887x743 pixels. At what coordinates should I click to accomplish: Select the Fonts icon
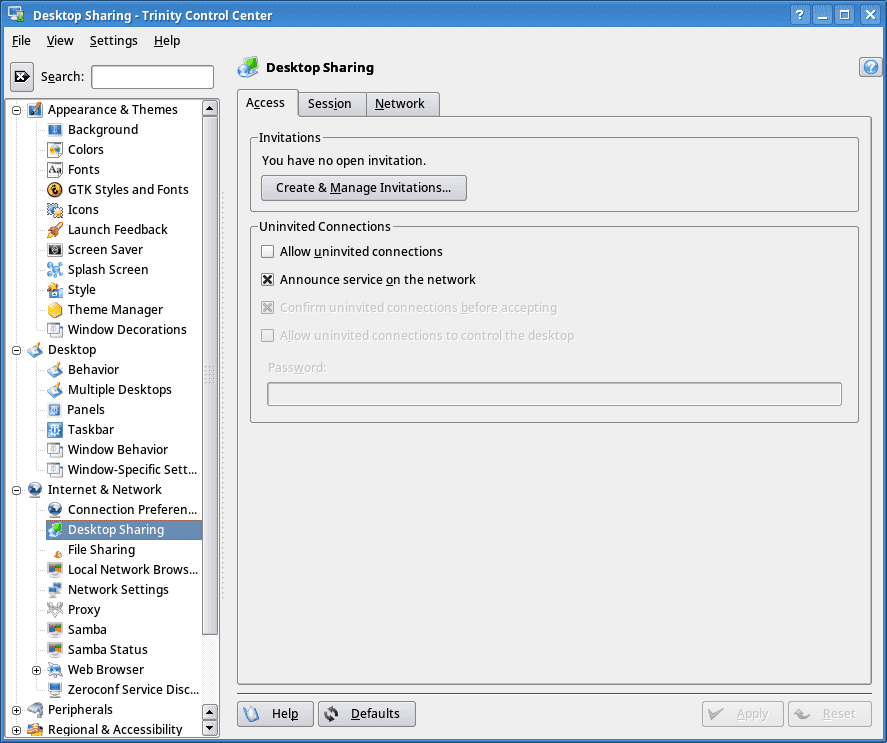pyautogui.click(x=55, y=170)
